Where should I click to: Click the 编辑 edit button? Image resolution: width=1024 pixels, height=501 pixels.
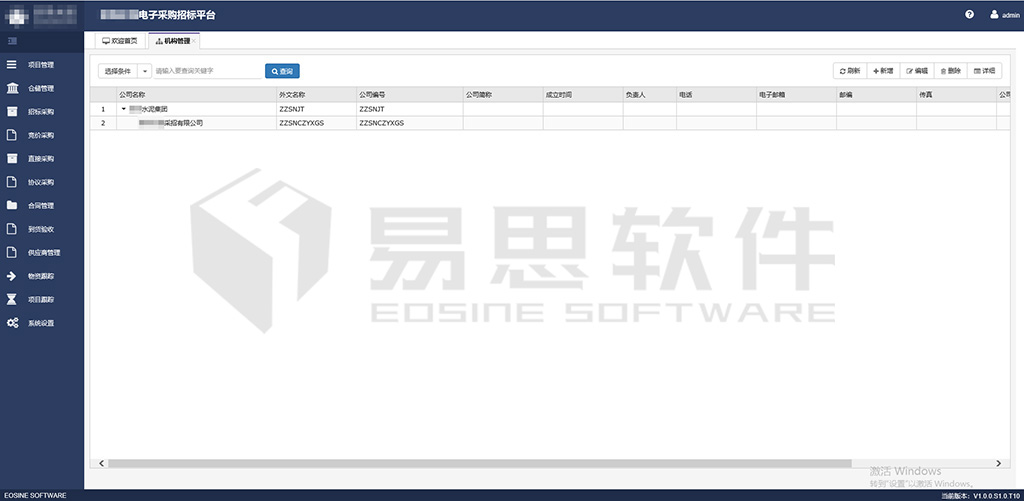point(916,71)
